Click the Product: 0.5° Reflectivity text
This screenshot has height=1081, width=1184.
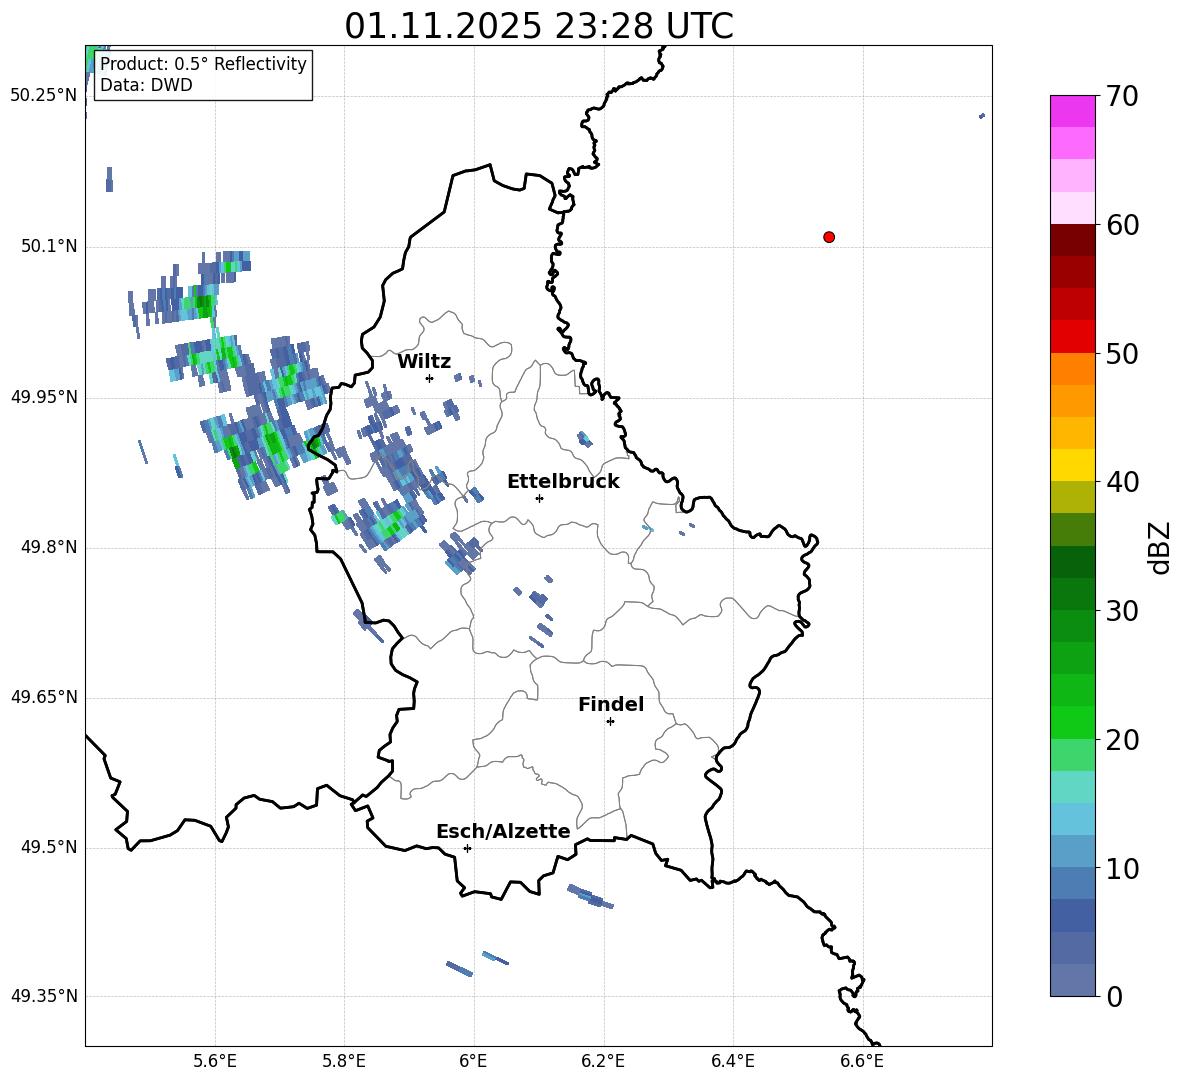(204, 63)
